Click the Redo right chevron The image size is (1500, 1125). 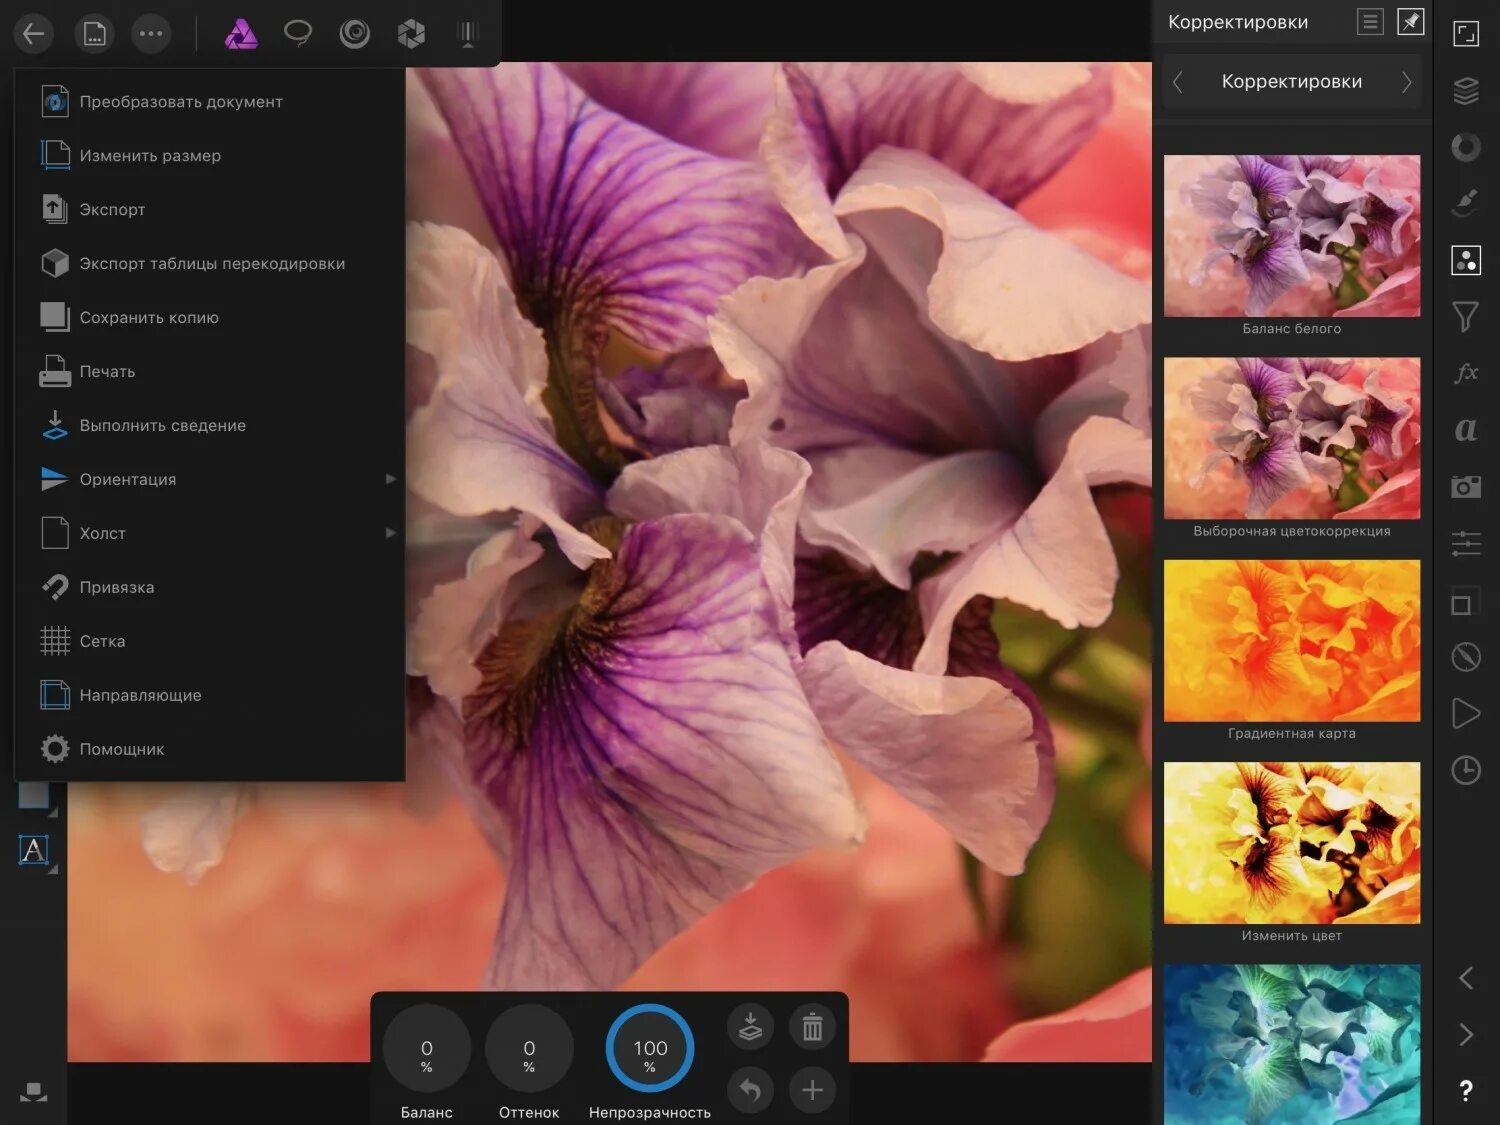(1466, 1034)
